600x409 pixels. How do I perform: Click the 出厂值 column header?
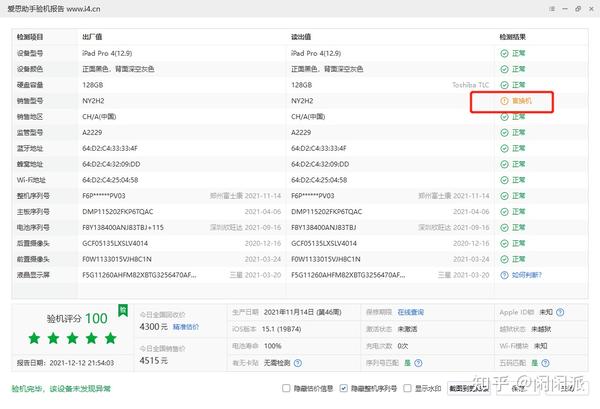pyautogui.click(x=92, y=37)
